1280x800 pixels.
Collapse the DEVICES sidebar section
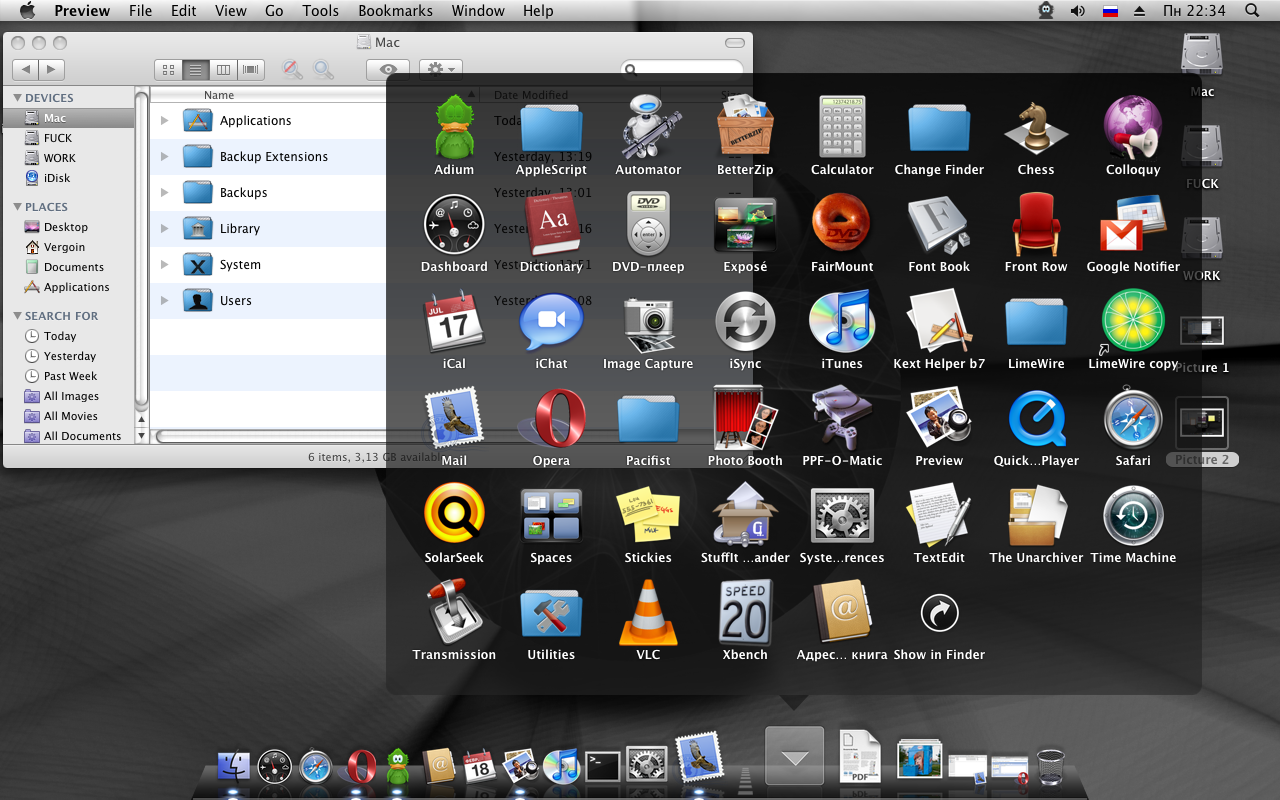click(17, 98)
